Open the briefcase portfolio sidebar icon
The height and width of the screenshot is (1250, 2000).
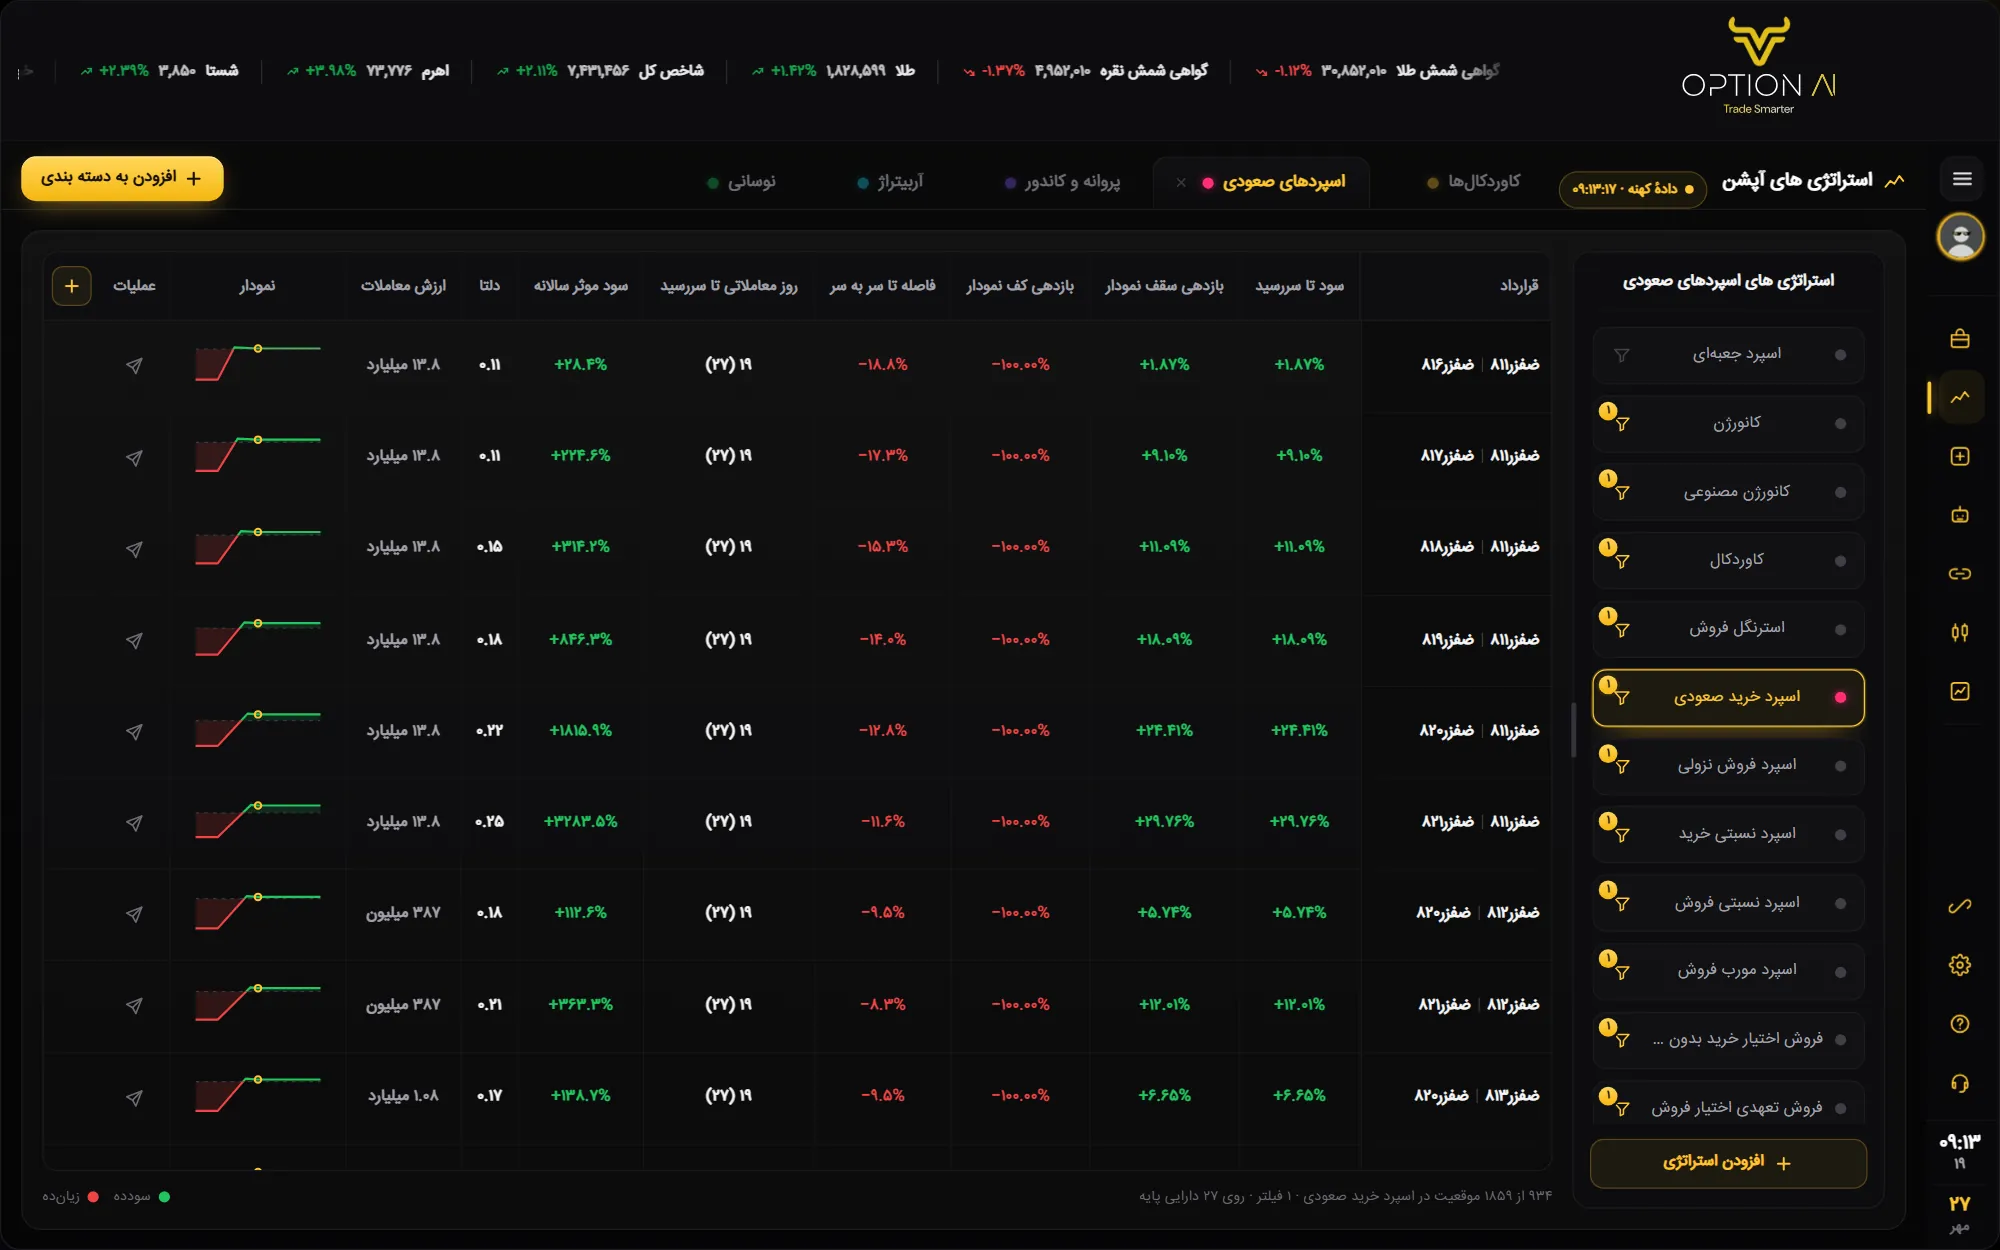(x=1960, y=339)
